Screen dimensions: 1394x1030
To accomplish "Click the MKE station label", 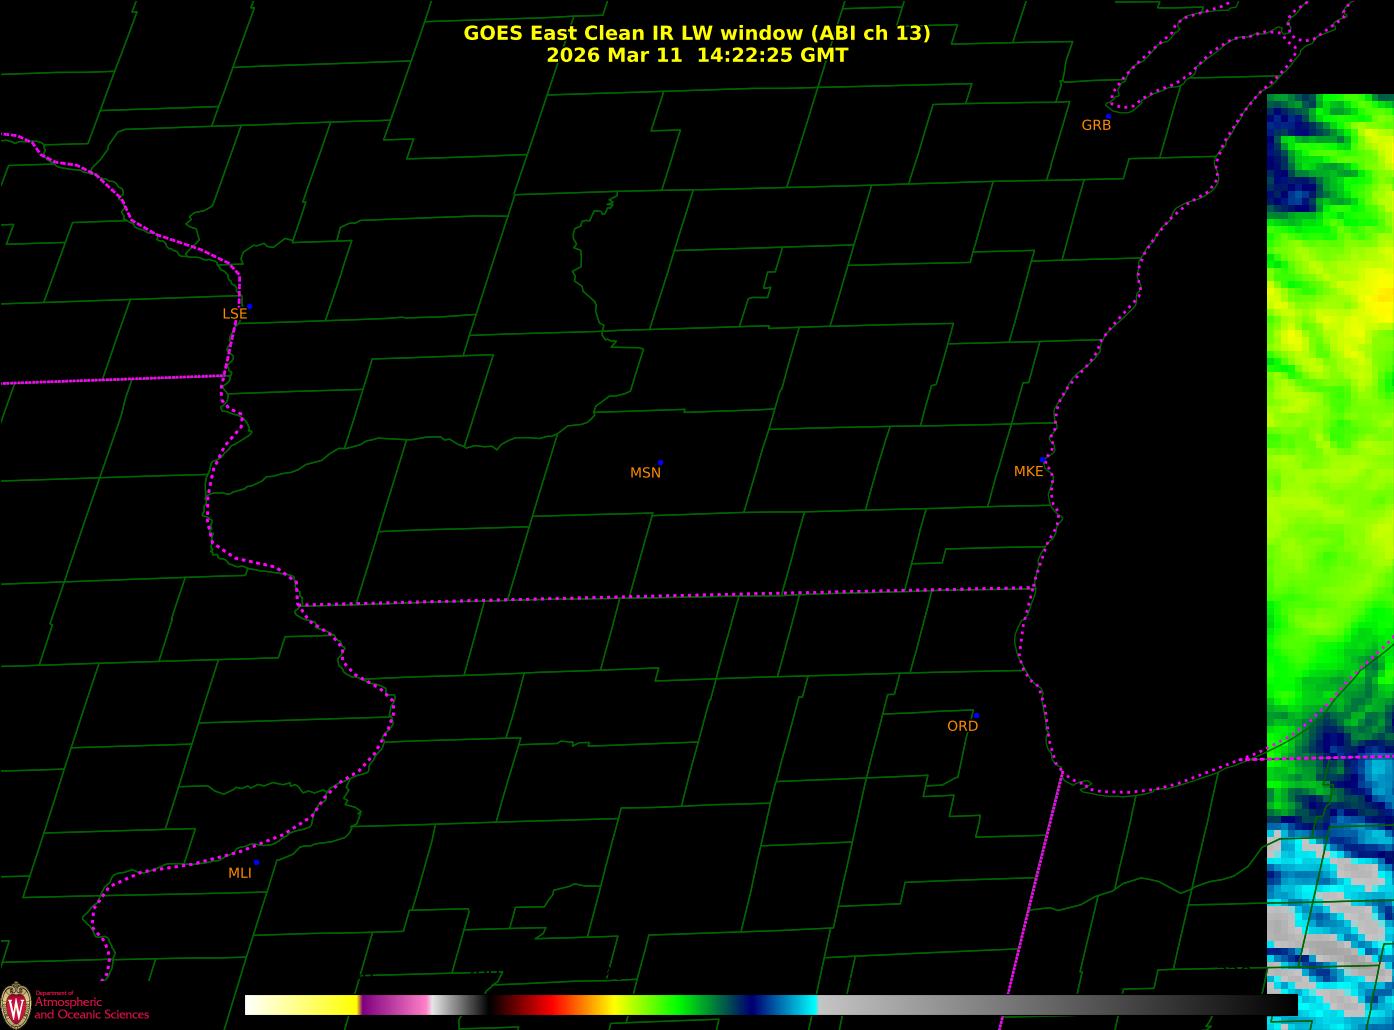I will [1028, 471].
